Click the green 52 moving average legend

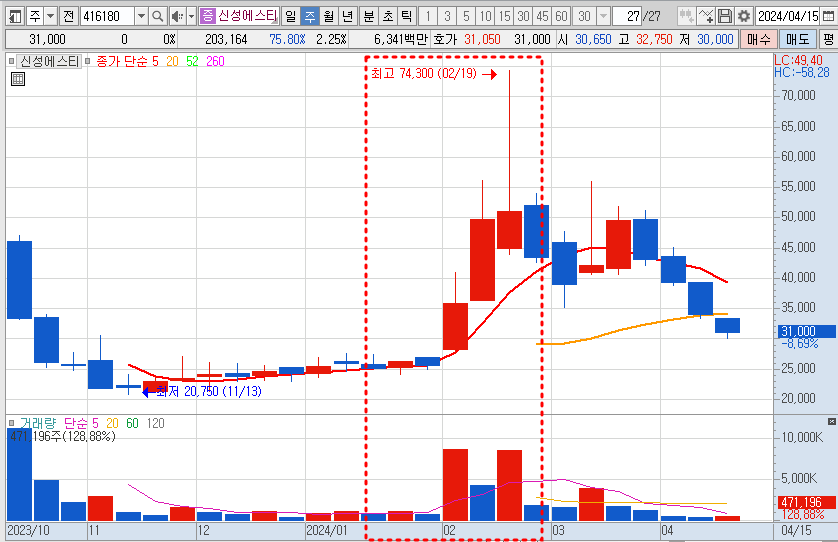click(x=192, y=61)
